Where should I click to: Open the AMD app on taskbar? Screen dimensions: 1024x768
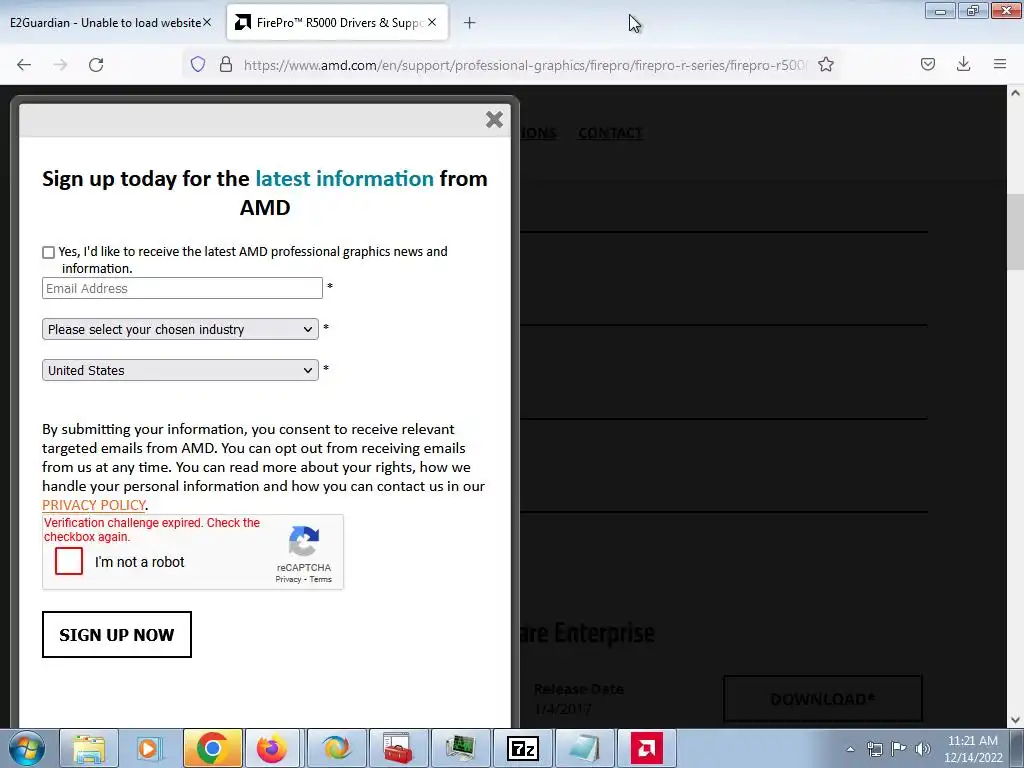pyautogui.click(x=647, y=748)
